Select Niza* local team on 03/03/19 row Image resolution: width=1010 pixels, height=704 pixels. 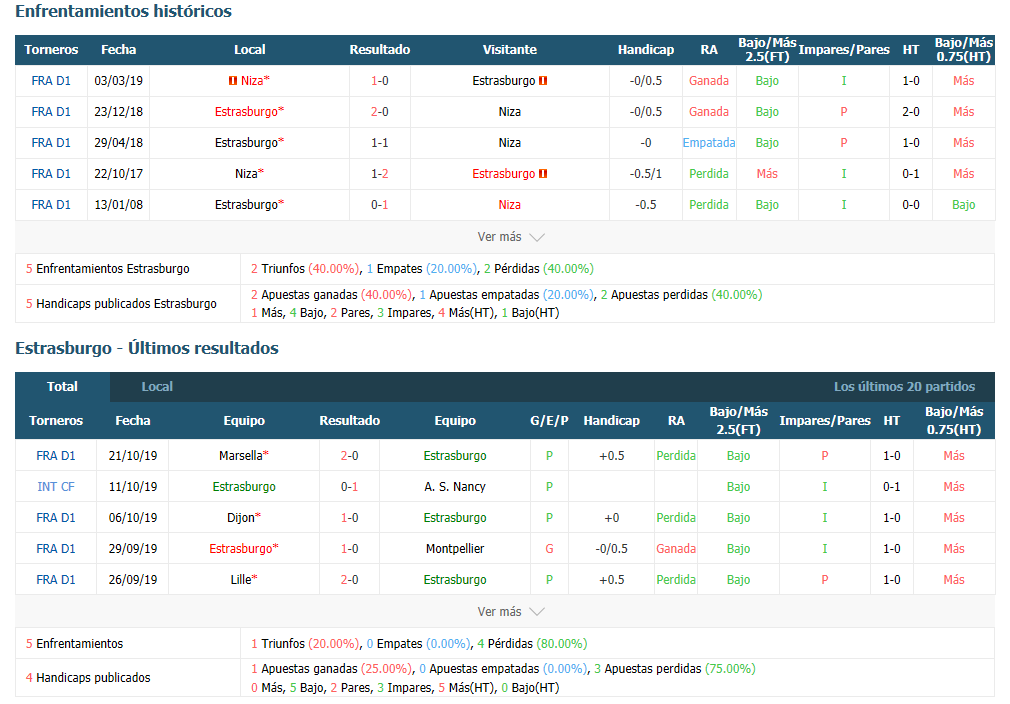tap(255, 81)
